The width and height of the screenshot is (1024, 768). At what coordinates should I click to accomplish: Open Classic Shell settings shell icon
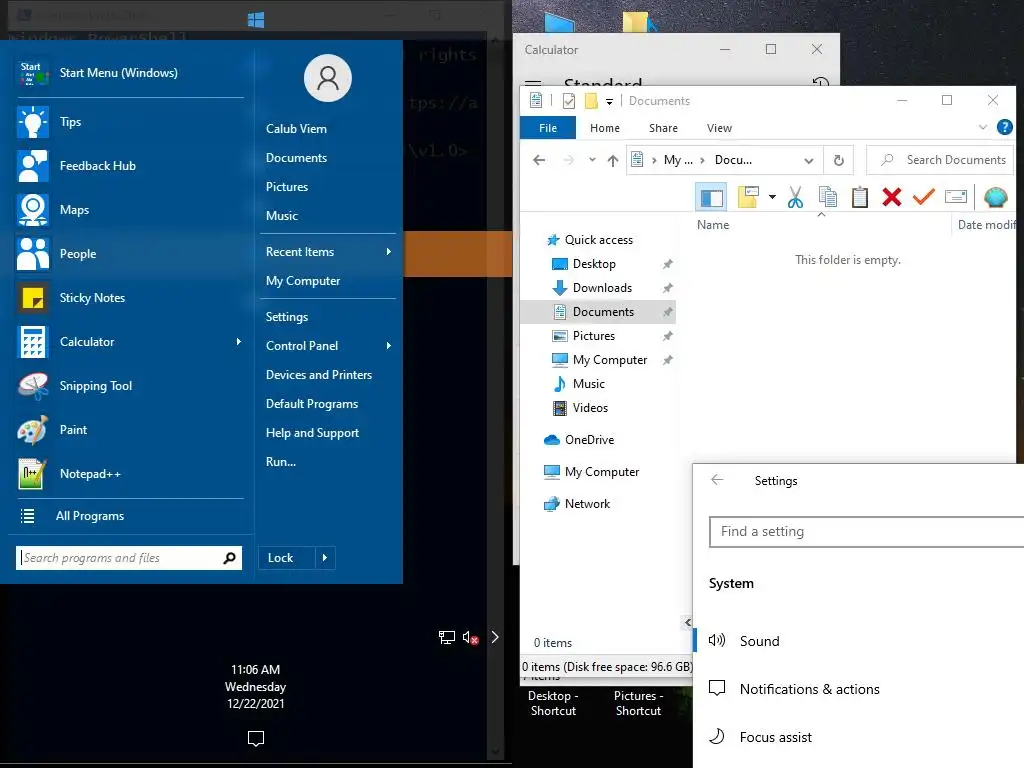(x=995, y=197)
